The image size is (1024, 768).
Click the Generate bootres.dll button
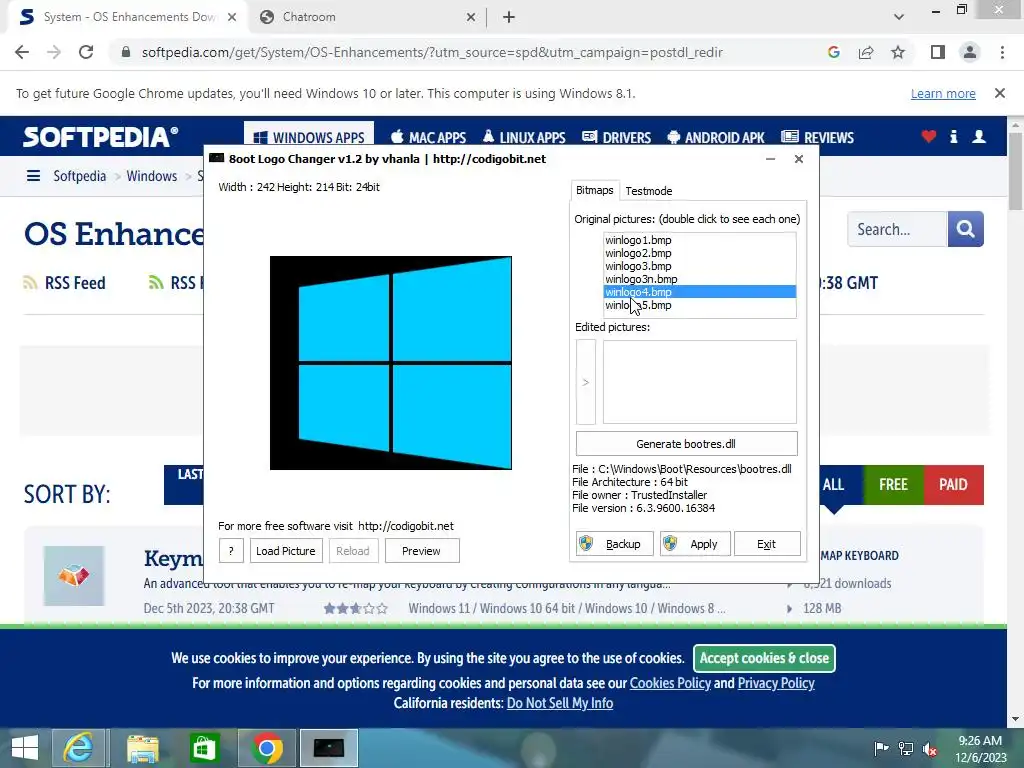(686, 443)
